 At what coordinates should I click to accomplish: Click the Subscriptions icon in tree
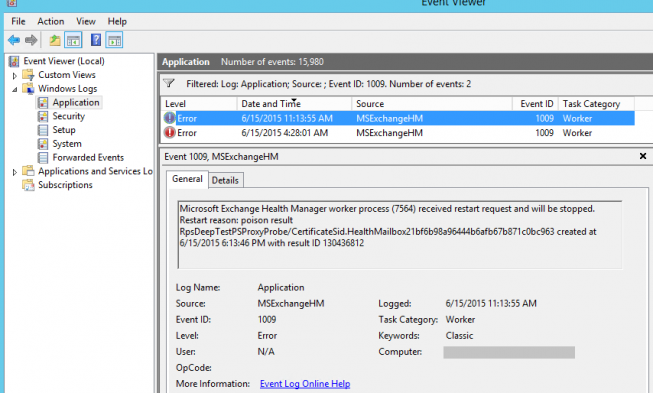(28, 185)
